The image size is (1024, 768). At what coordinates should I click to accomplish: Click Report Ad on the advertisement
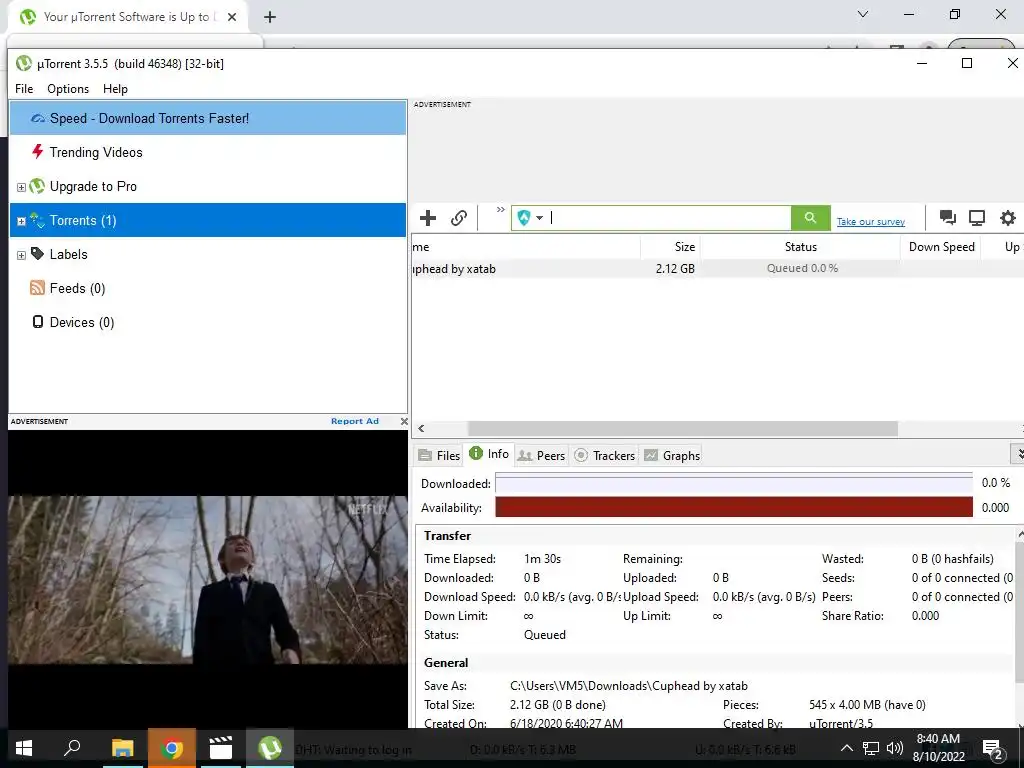pos(355,421)
